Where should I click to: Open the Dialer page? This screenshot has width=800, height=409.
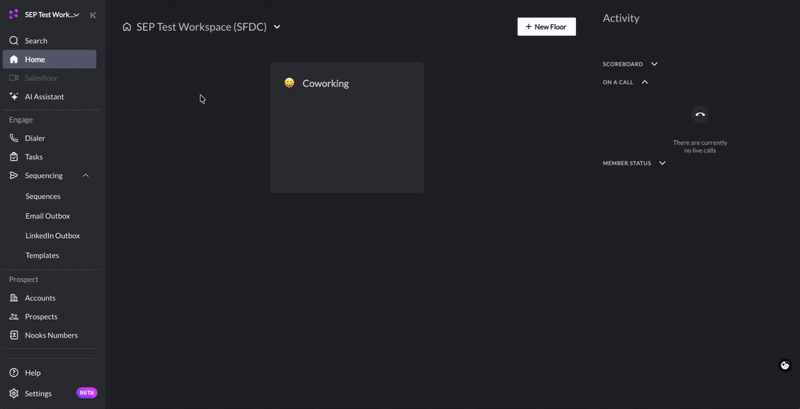pyautogui.click(x=49, y=138)
